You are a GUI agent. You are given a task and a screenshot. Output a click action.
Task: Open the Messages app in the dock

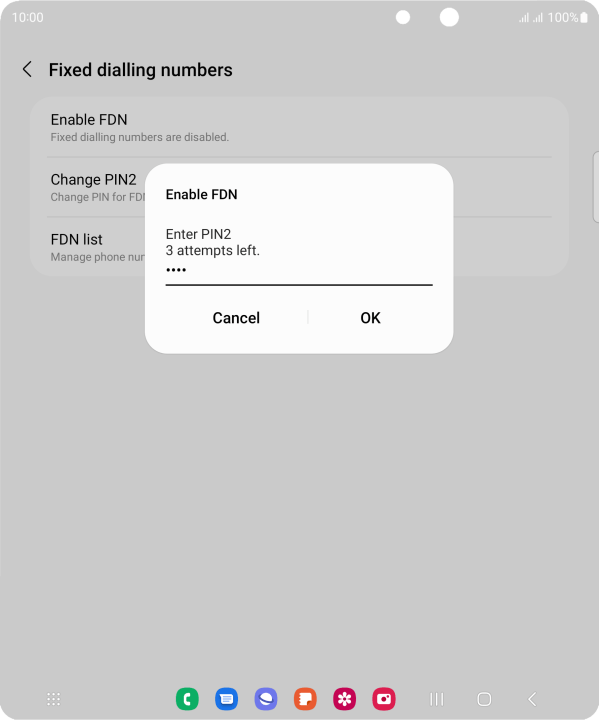(226, 699)
